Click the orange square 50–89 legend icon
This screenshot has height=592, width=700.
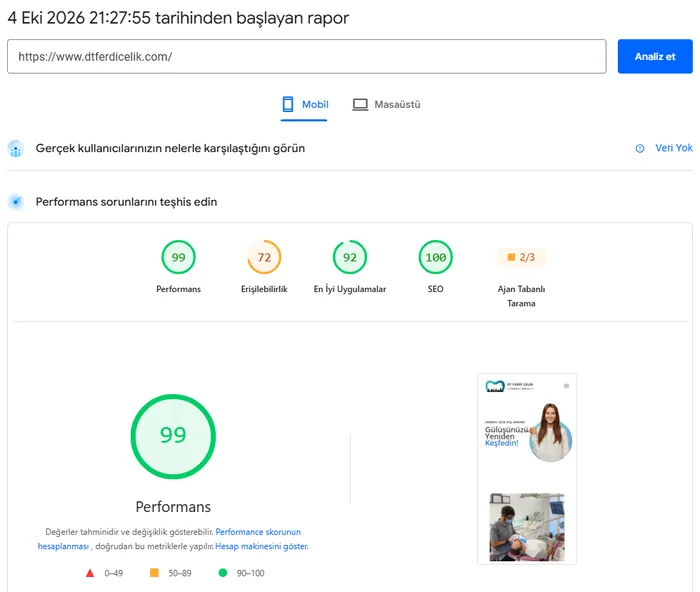154,572
